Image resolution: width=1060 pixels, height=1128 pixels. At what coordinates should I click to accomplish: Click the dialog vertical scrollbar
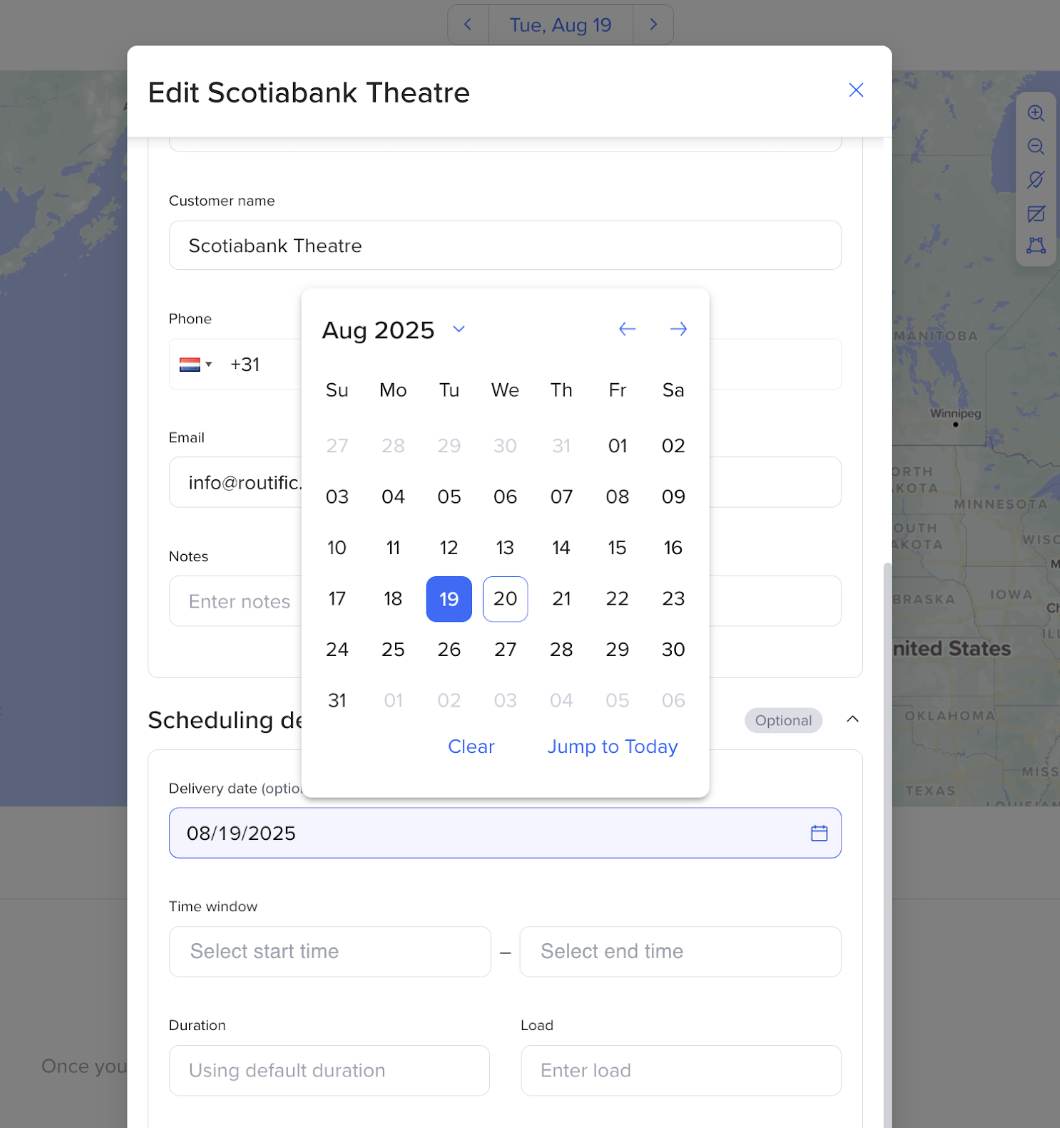click(887, 845)
